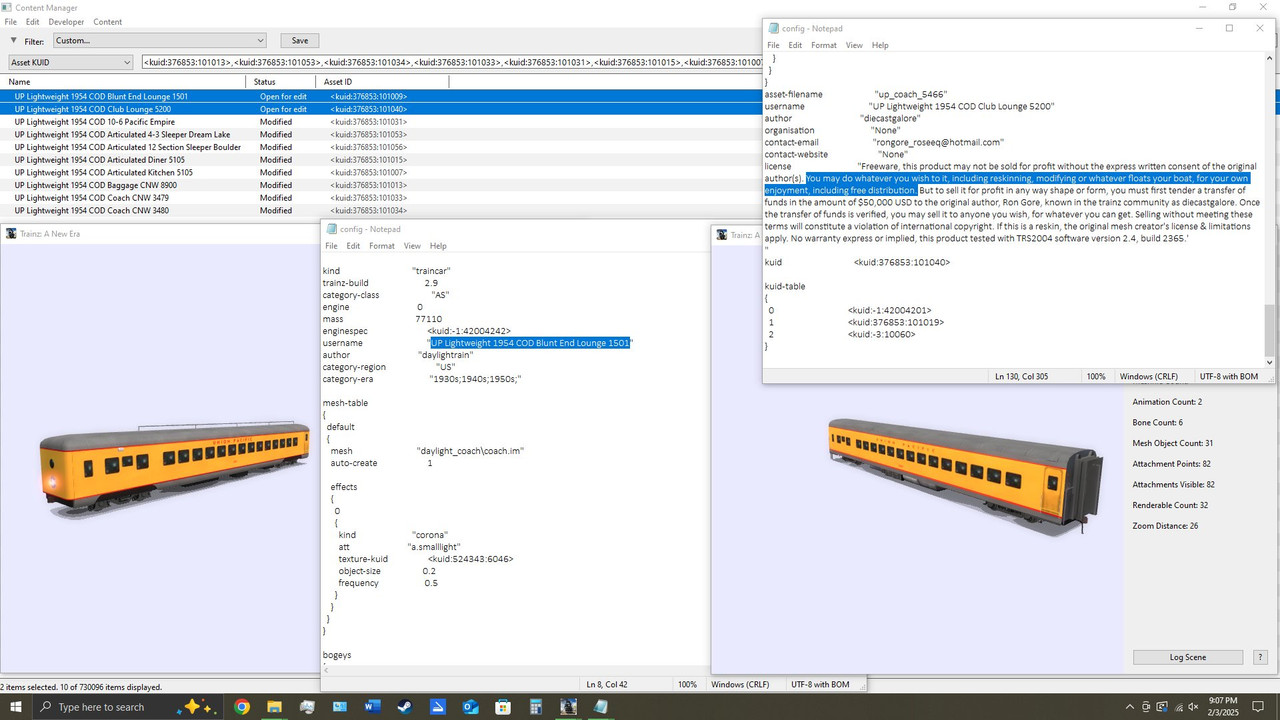Click the Trainz preview window icon
Viewport: 1280px width, 720px height.
[10, 234]
